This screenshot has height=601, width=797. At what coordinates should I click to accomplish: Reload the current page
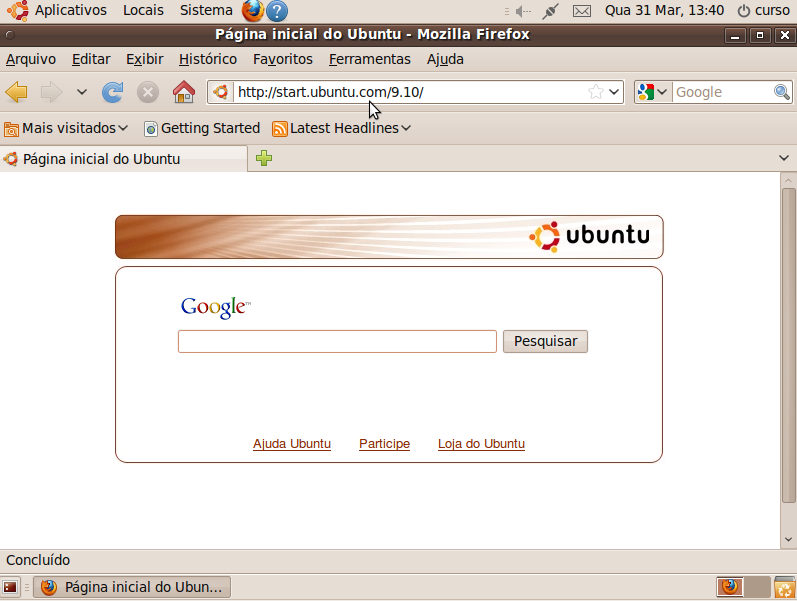pos(112,92)
